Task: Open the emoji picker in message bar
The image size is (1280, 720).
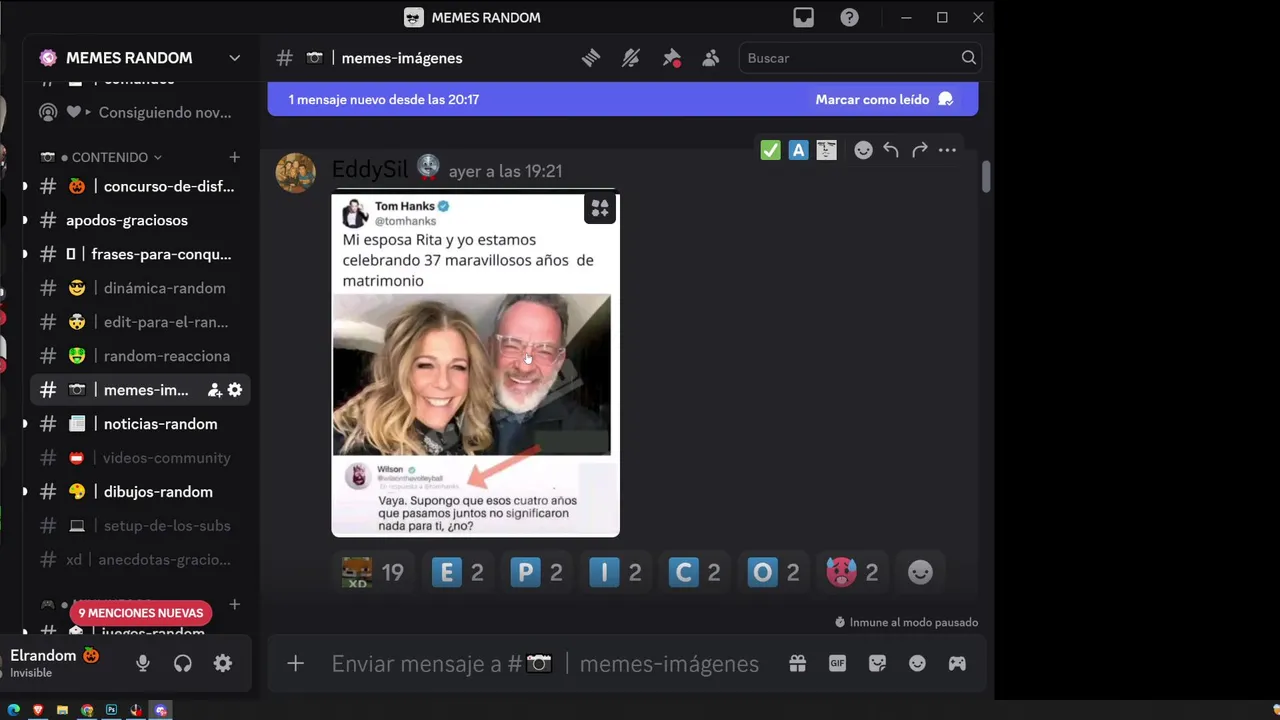Action: tap(917, 663)
